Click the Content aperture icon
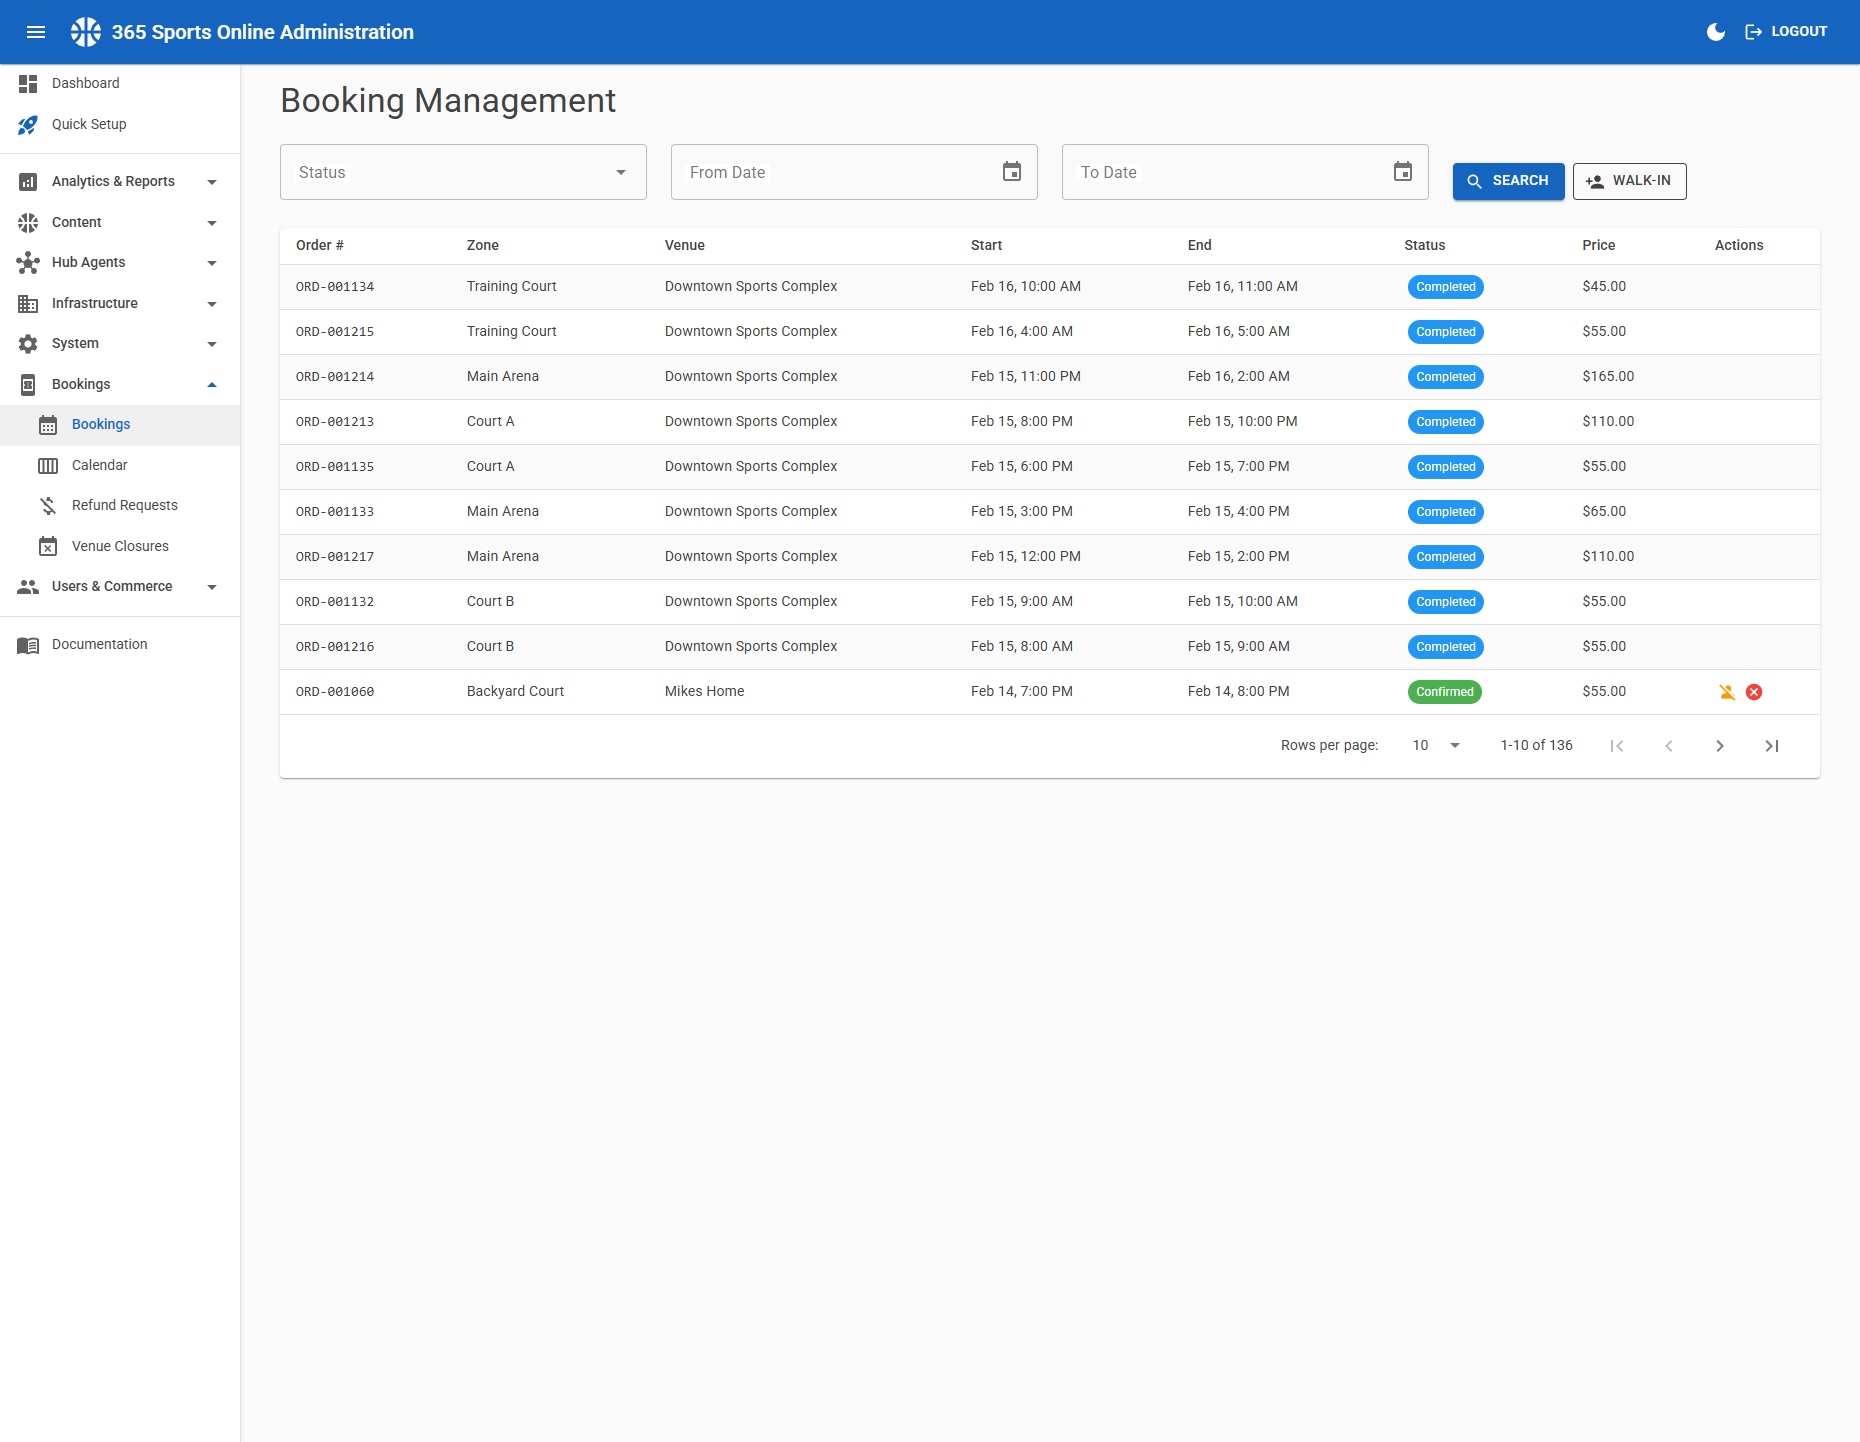Image resolution: width=1860 pixels, height=1442 pixels. (x=28, y=223)
